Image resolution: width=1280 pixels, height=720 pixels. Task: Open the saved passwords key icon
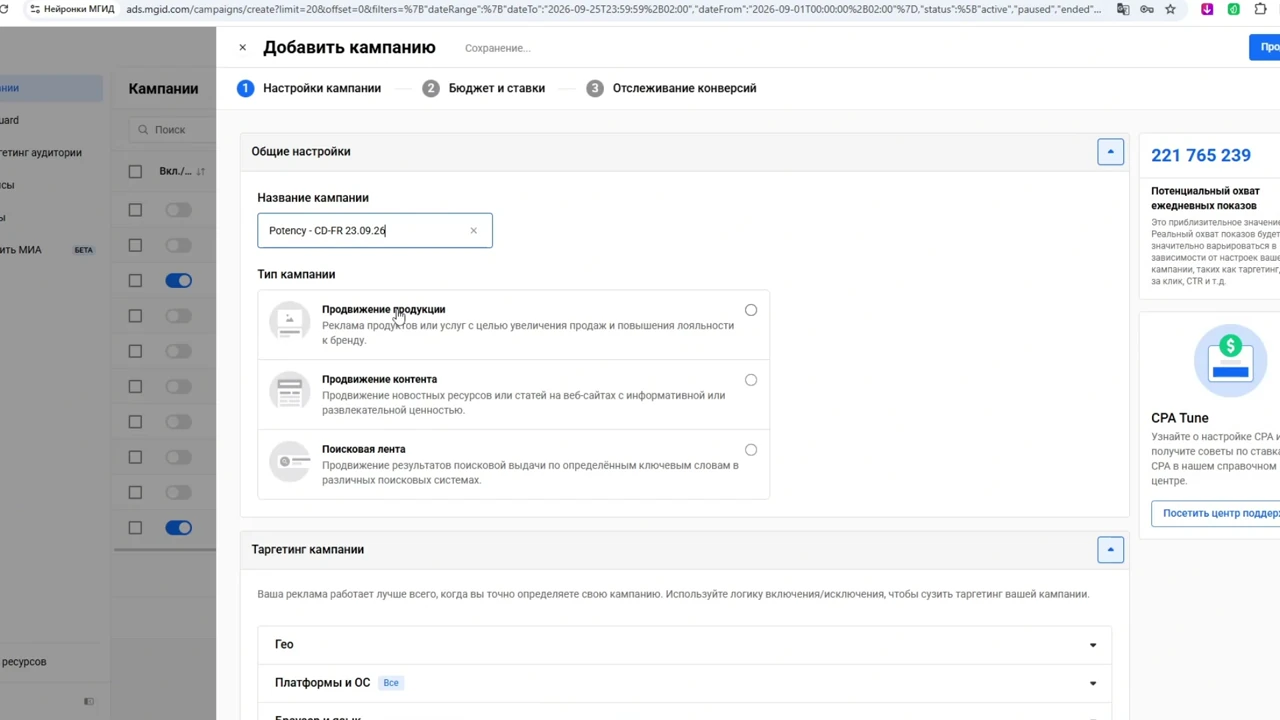pyautogui.click(x=1147, y=9)
